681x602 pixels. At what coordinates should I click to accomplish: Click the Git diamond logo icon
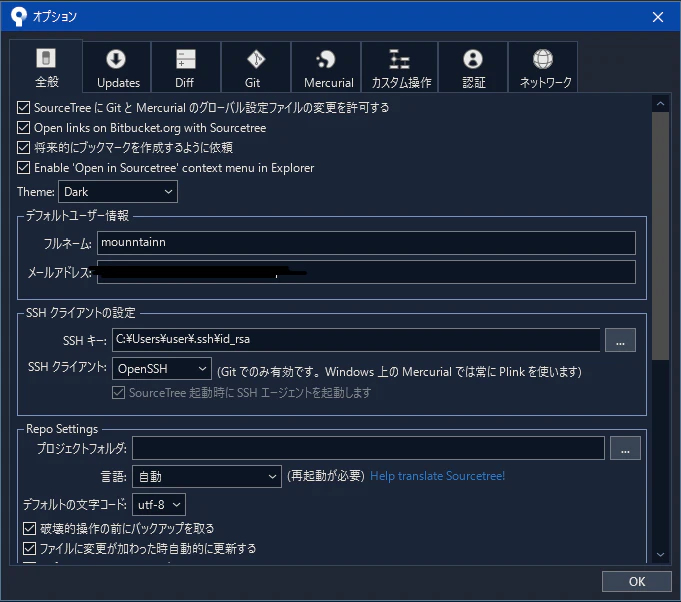(x=256, y=59)
